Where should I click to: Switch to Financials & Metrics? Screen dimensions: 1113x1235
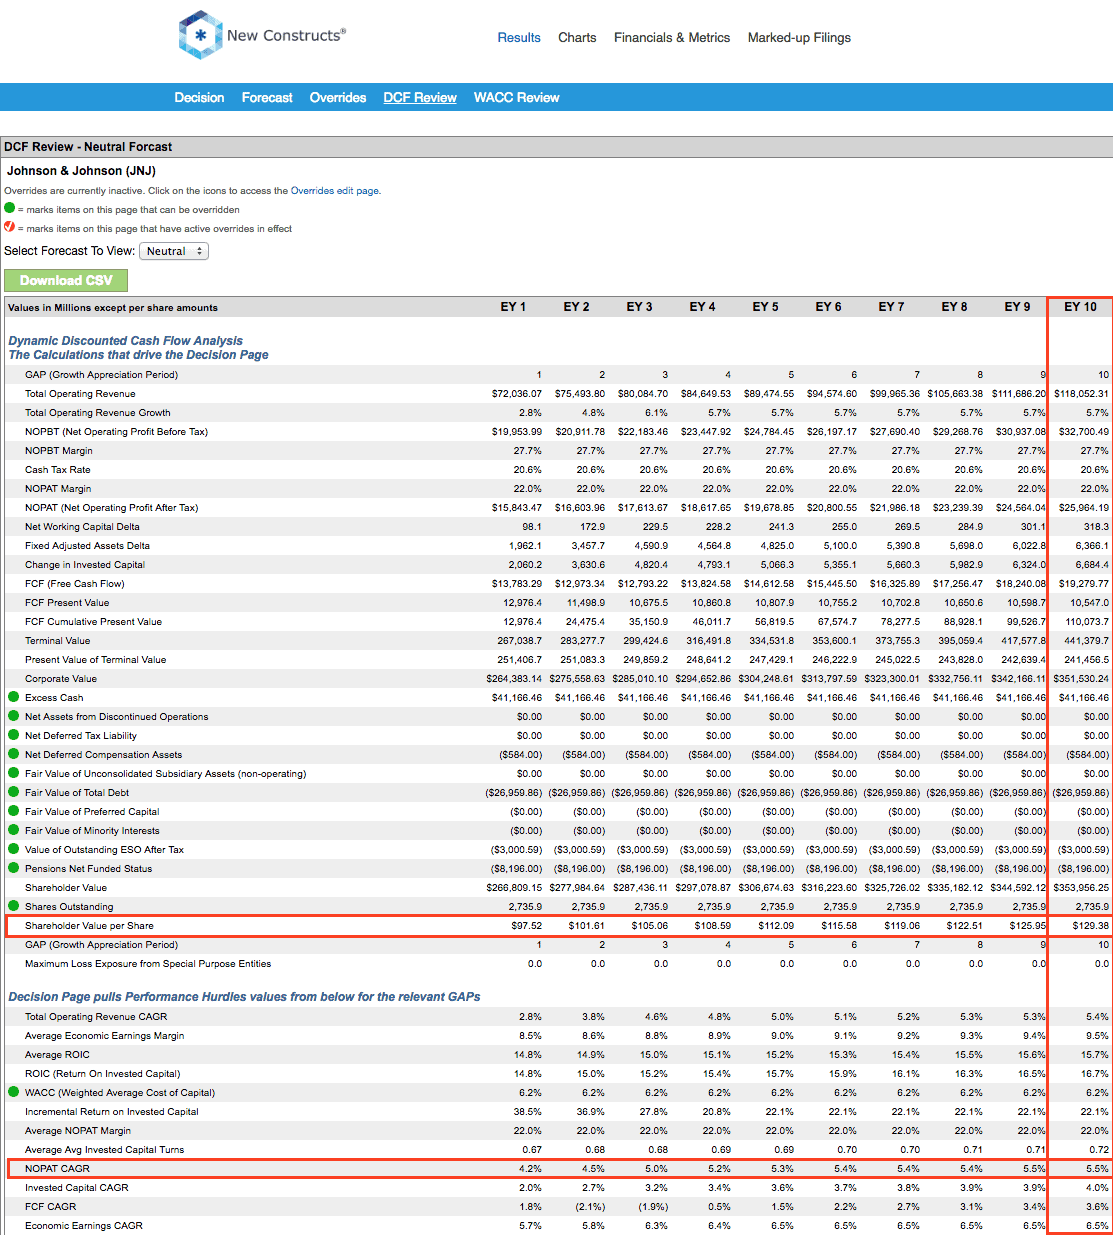(x=672, y=38)
